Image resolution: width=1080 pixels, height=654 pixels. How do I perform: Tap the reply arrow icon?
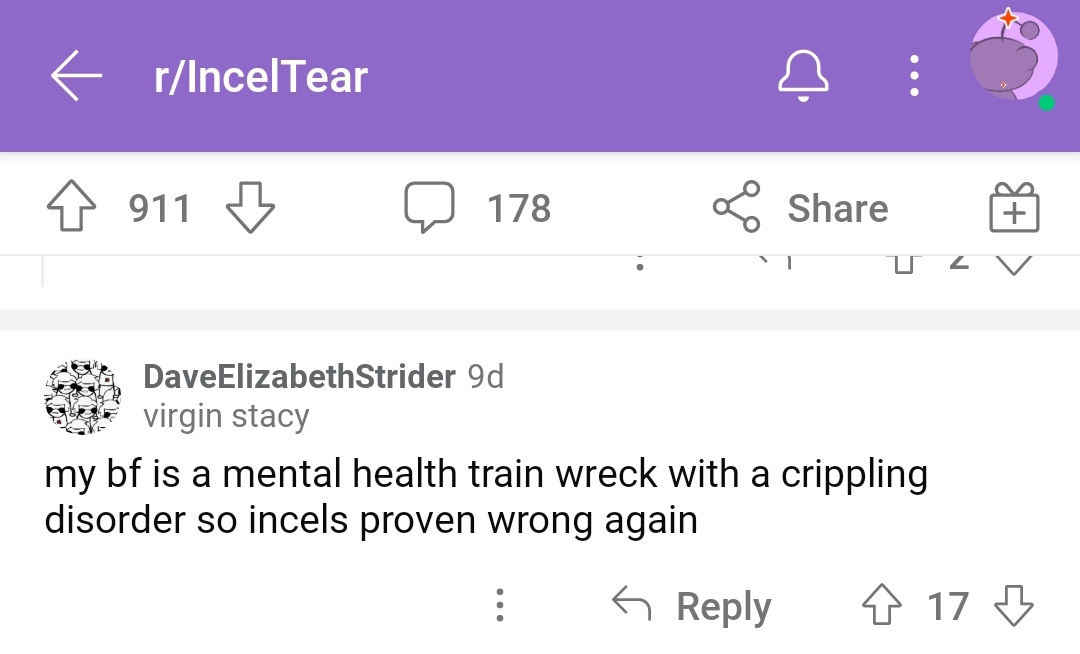click(632, 604)
